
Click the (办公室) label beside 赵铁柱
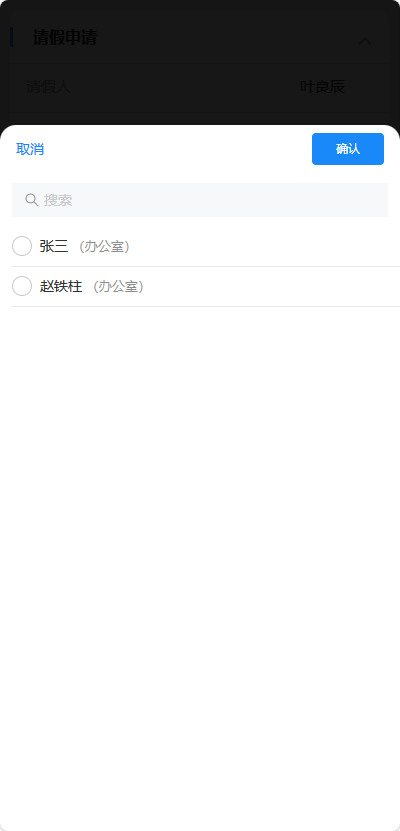click(x=119, y=287)
